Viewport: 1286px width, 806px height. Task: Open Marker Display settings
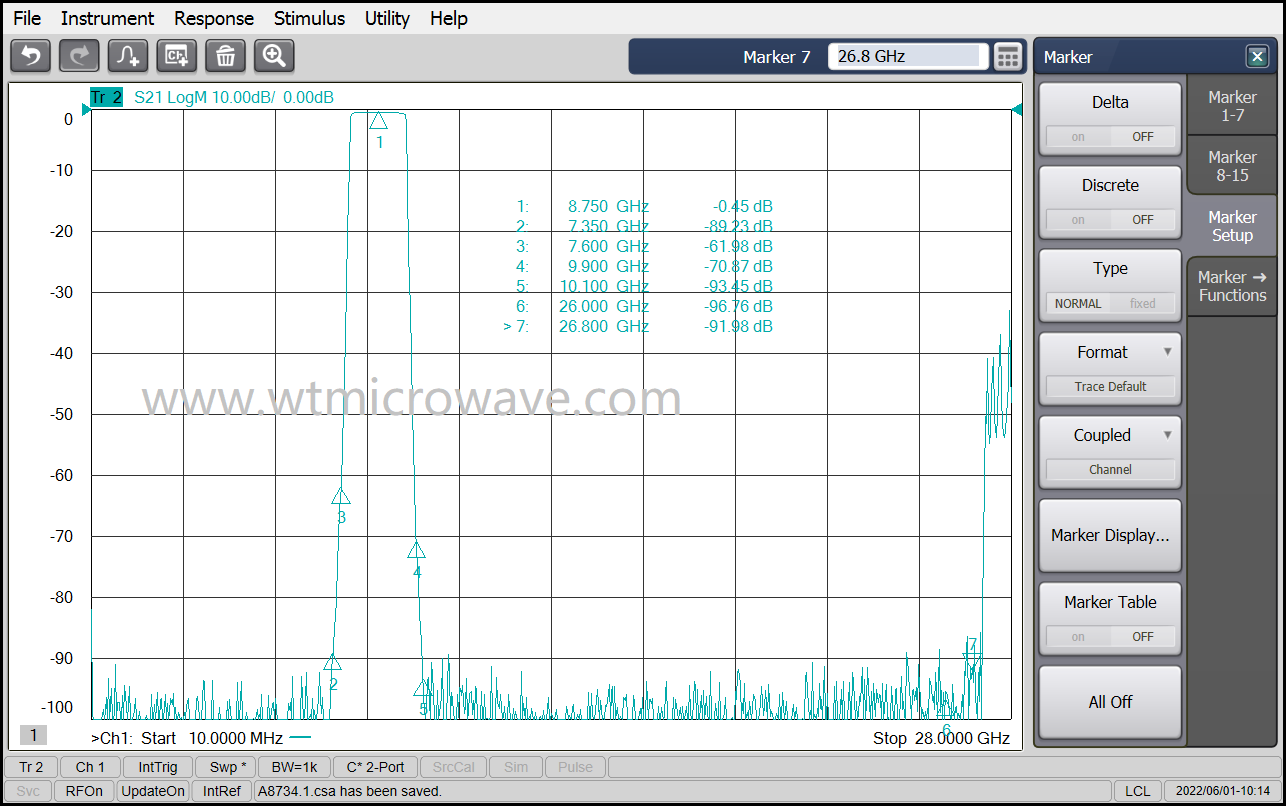[1110, 535]
